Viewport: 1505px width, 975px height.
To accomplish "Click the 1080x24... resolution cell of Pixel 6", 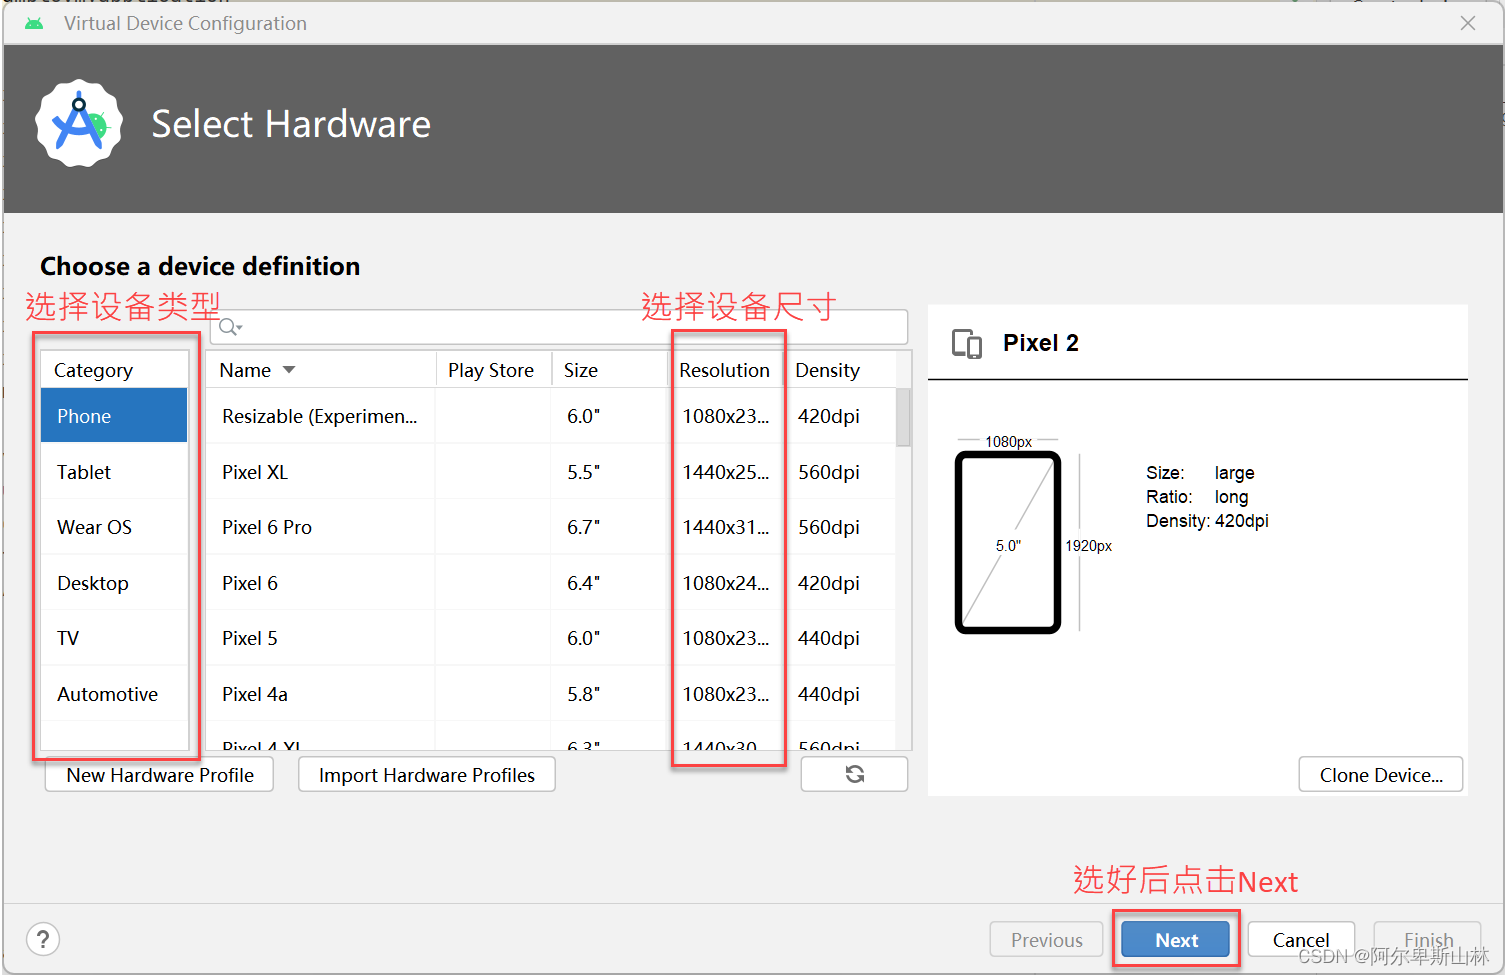I will pyautogui.click(x=726, y=583).
